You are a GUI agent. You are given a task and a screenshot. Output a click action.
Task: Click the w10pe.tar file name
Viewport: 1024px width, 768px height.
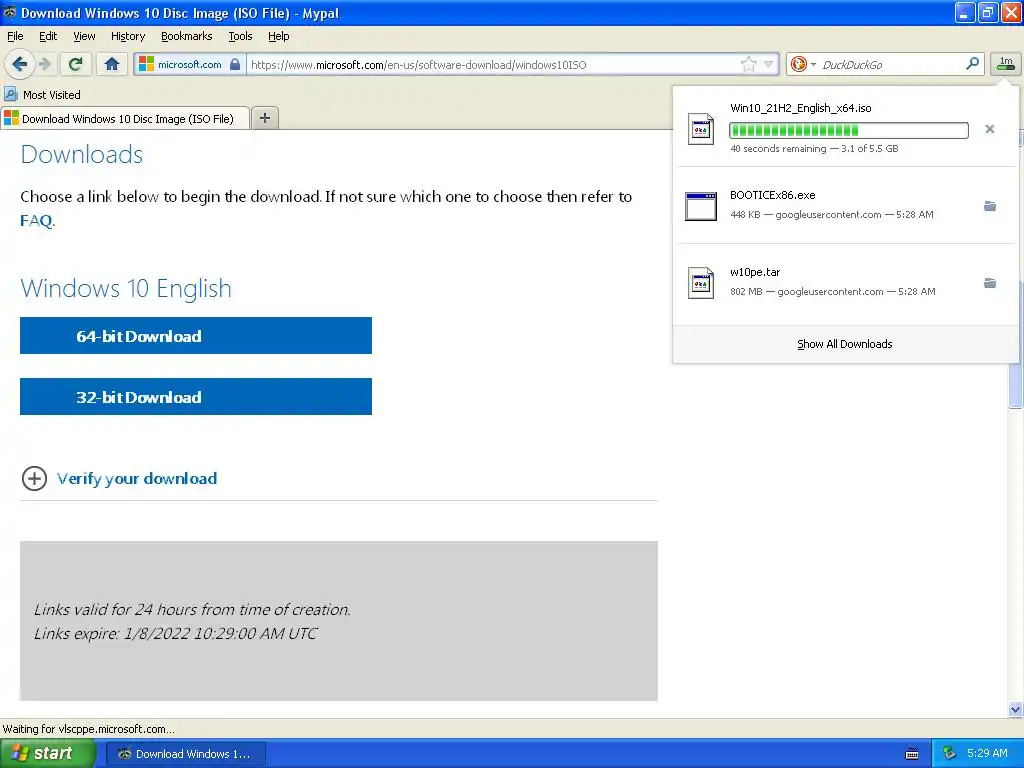click(x=755, y=272)
